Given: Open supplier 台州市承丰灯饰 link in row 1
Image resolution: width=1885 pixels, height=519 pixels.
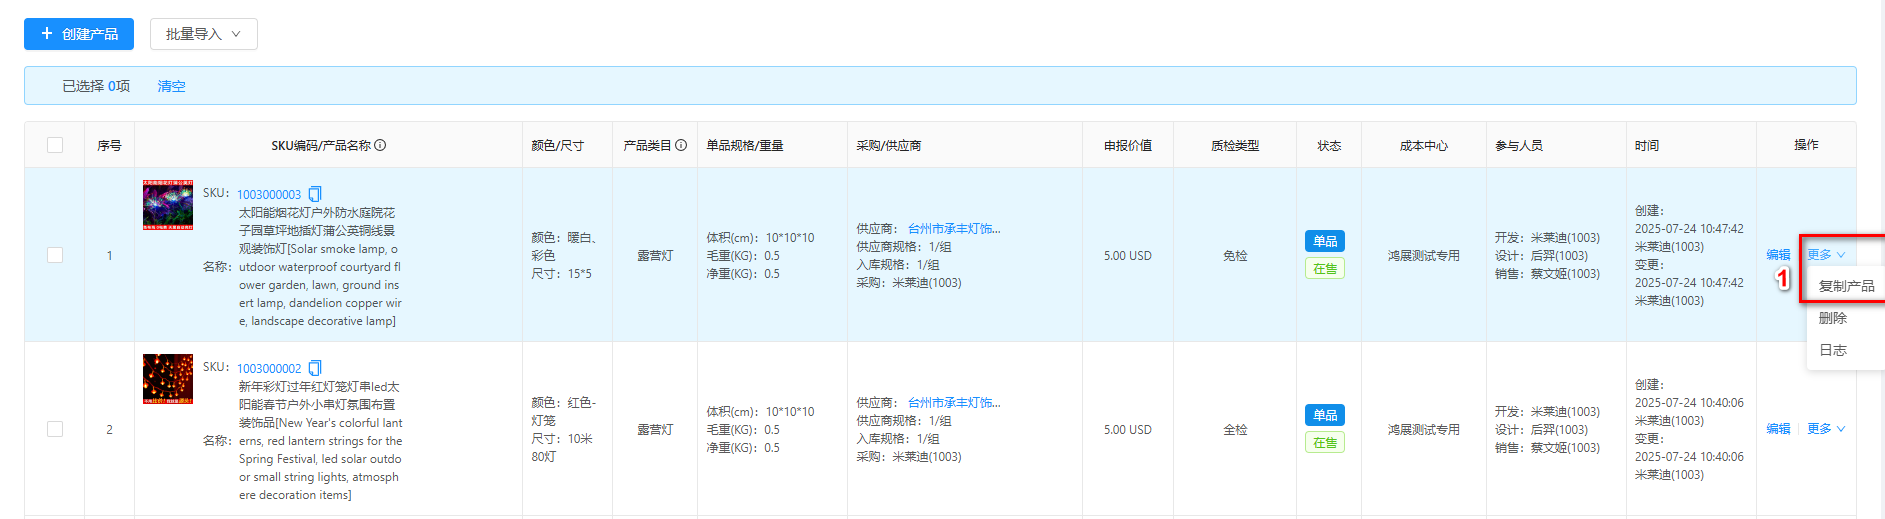Looking at the screenshot, I should (953, 229).
